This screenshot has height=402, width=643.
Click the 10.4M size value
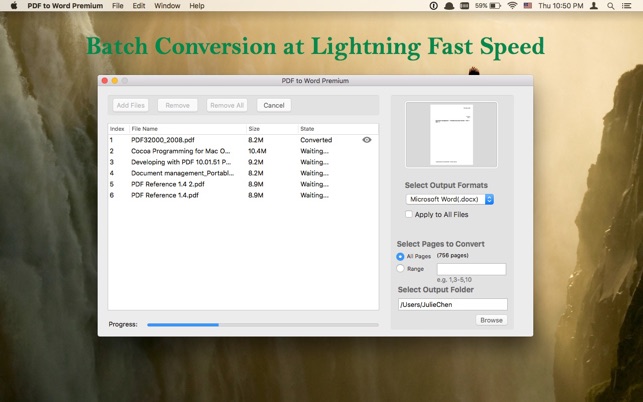tap(257, 151)
